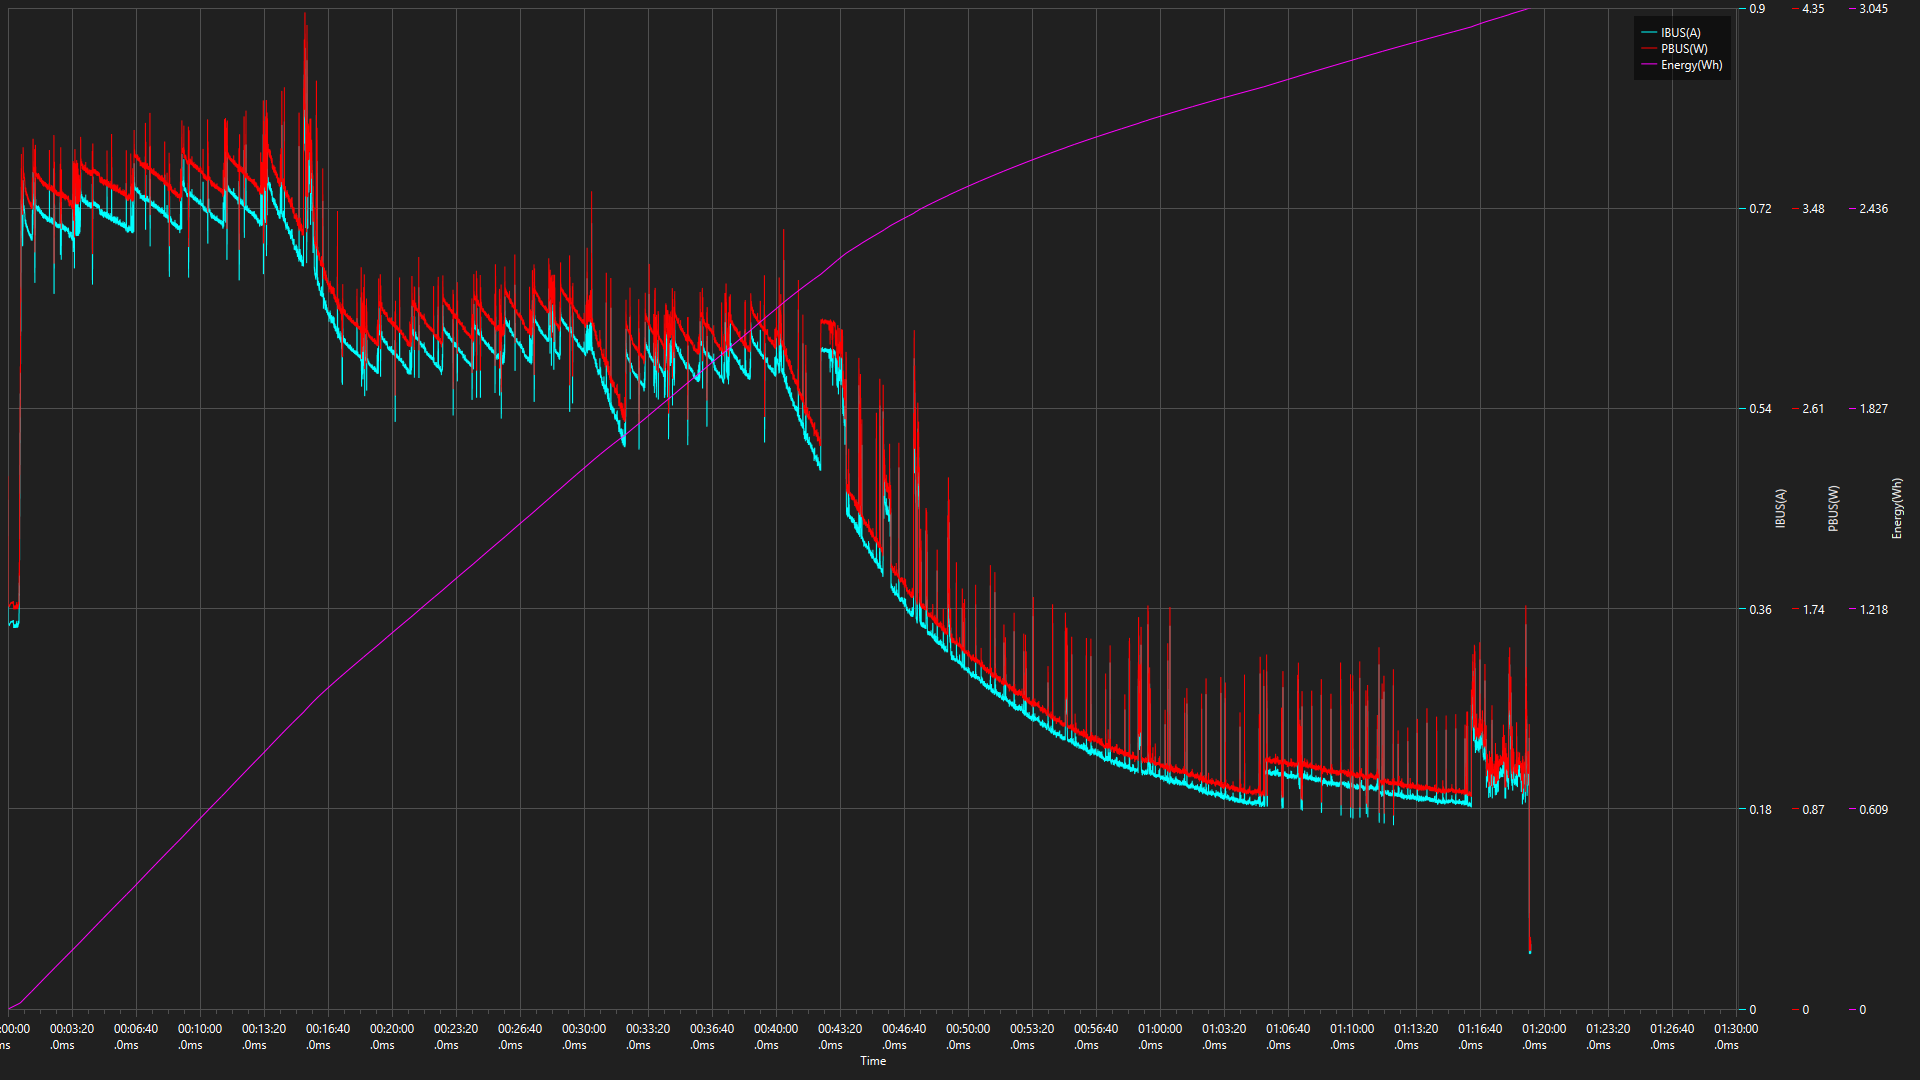Viewport: 1920px width, 1080px height.
Task: Click the 00:20:00 time axis label
Action: [x=391, y=1029]
